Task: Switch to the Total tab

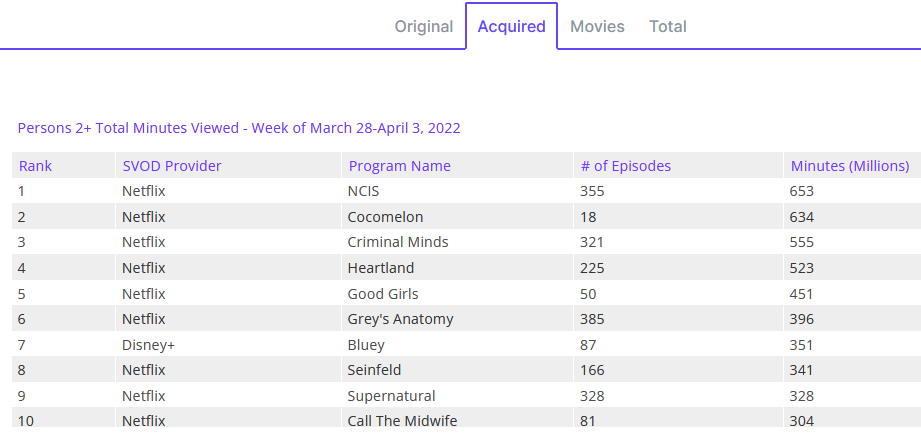Action: click(668, 26)
